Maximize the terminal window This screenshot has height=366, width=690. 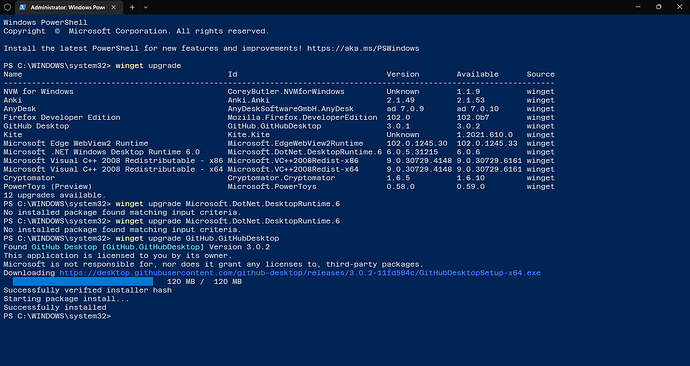[x=659, y=7]
